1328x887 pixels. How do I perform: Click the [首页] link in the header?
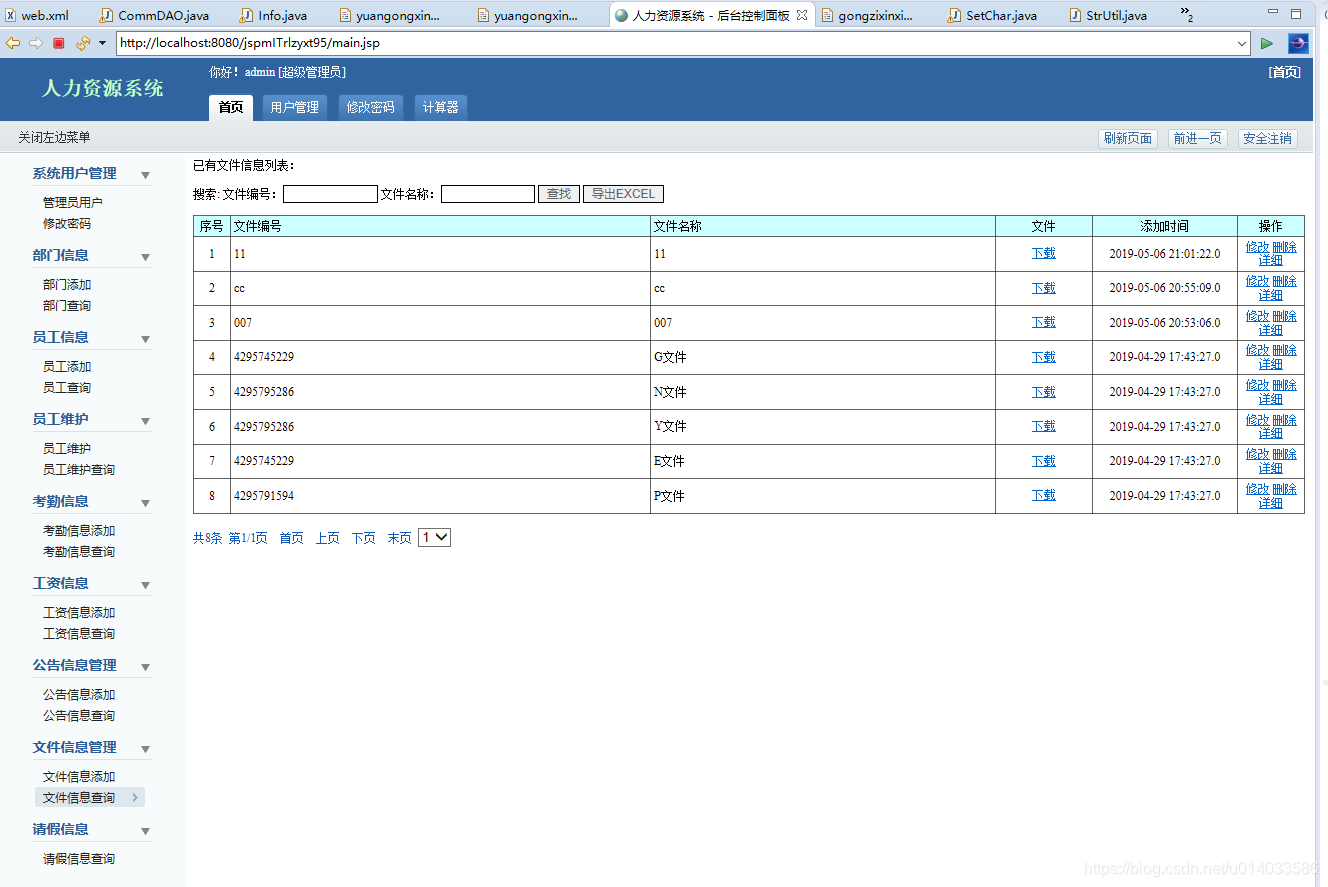[x=1285, y=72]
